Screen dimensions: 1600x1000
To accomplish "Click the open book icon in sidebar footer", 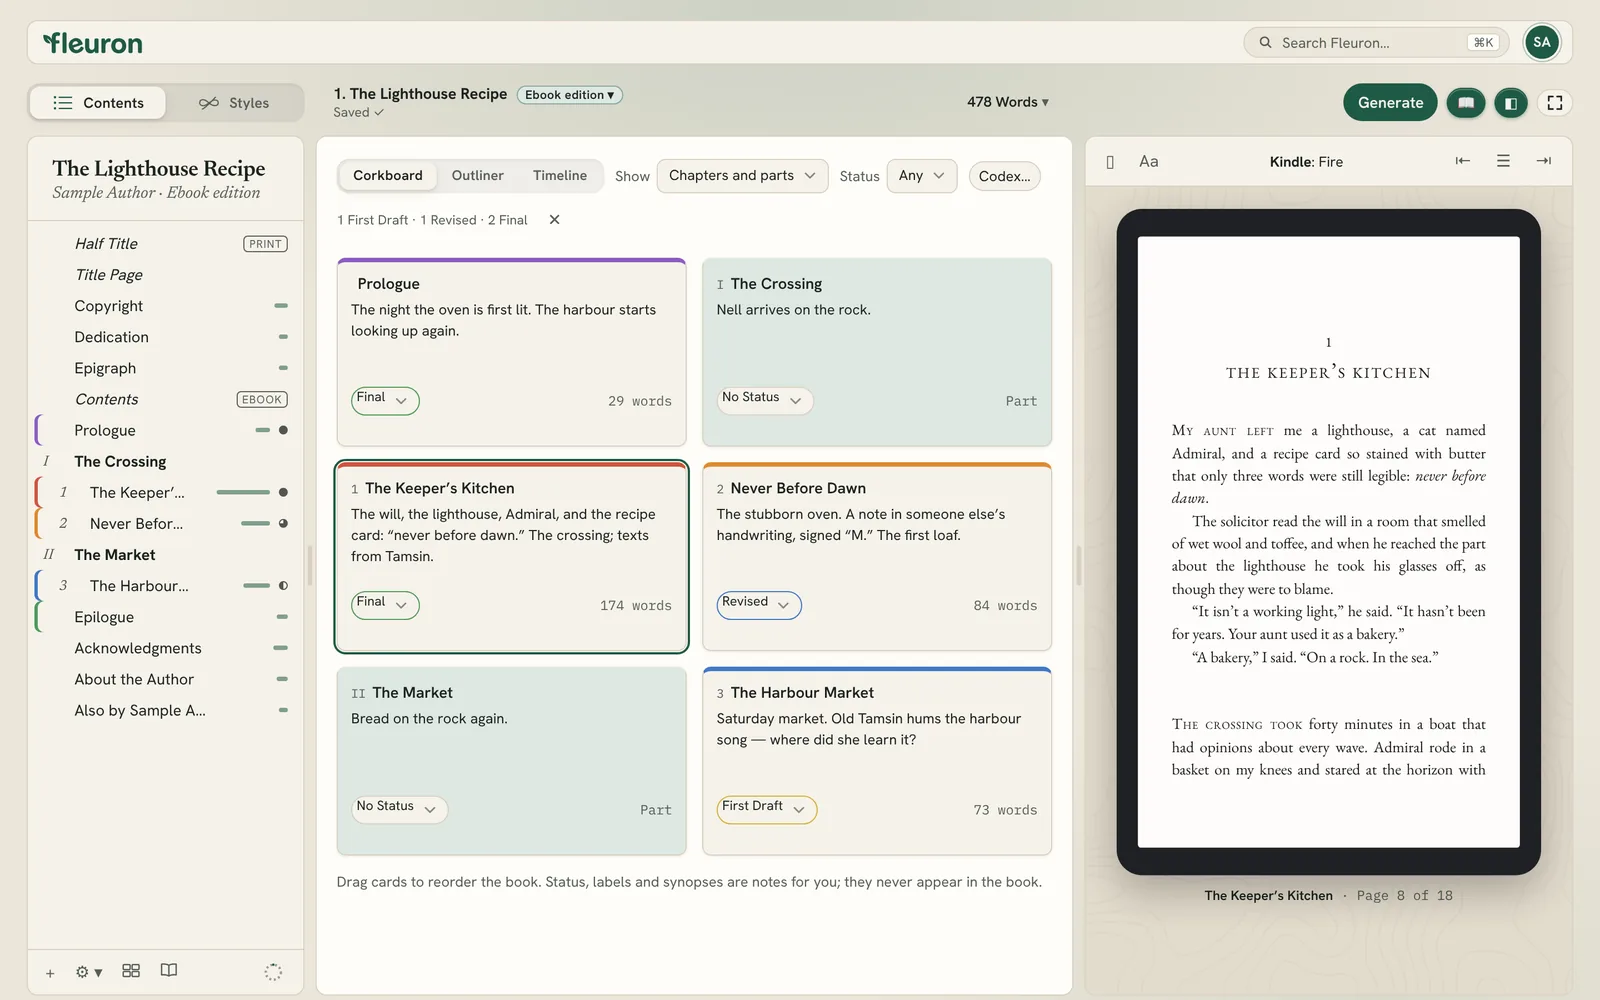I will [x=169, y=971].
